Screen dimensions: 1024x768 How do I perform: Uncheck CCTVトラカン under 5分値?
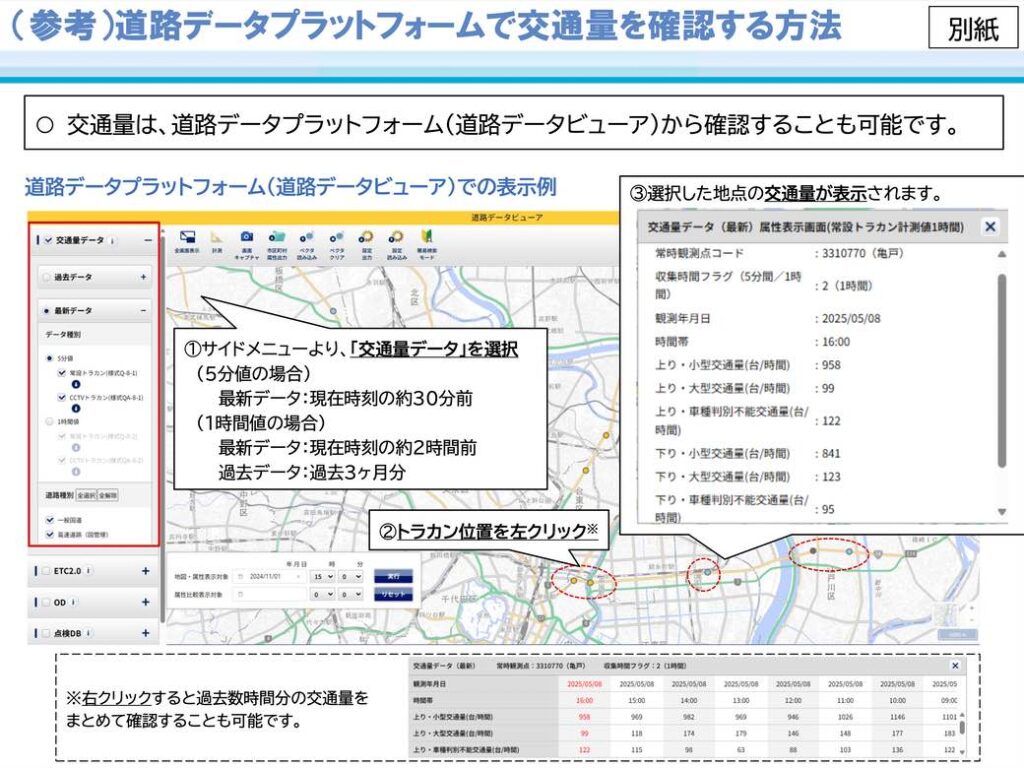(x=61, y=397)
